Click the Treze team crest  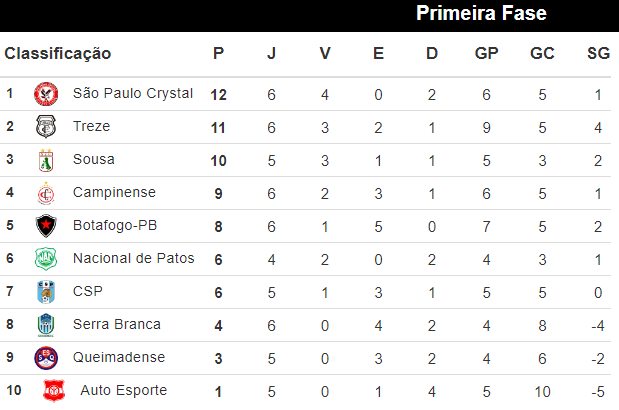[x=47, y=127]
